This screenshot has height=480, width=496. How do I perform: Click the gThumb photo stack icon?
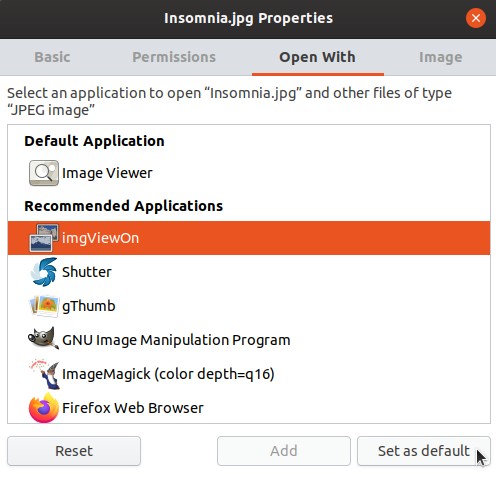click(44, 306)
